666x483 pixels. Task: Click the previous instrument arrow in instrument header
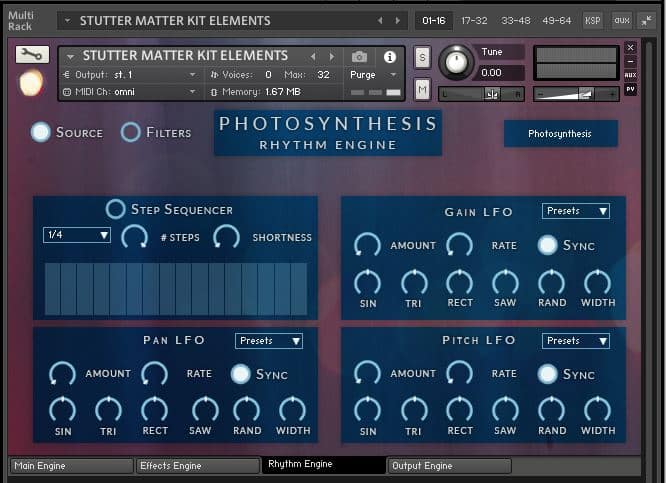point(313,56)
